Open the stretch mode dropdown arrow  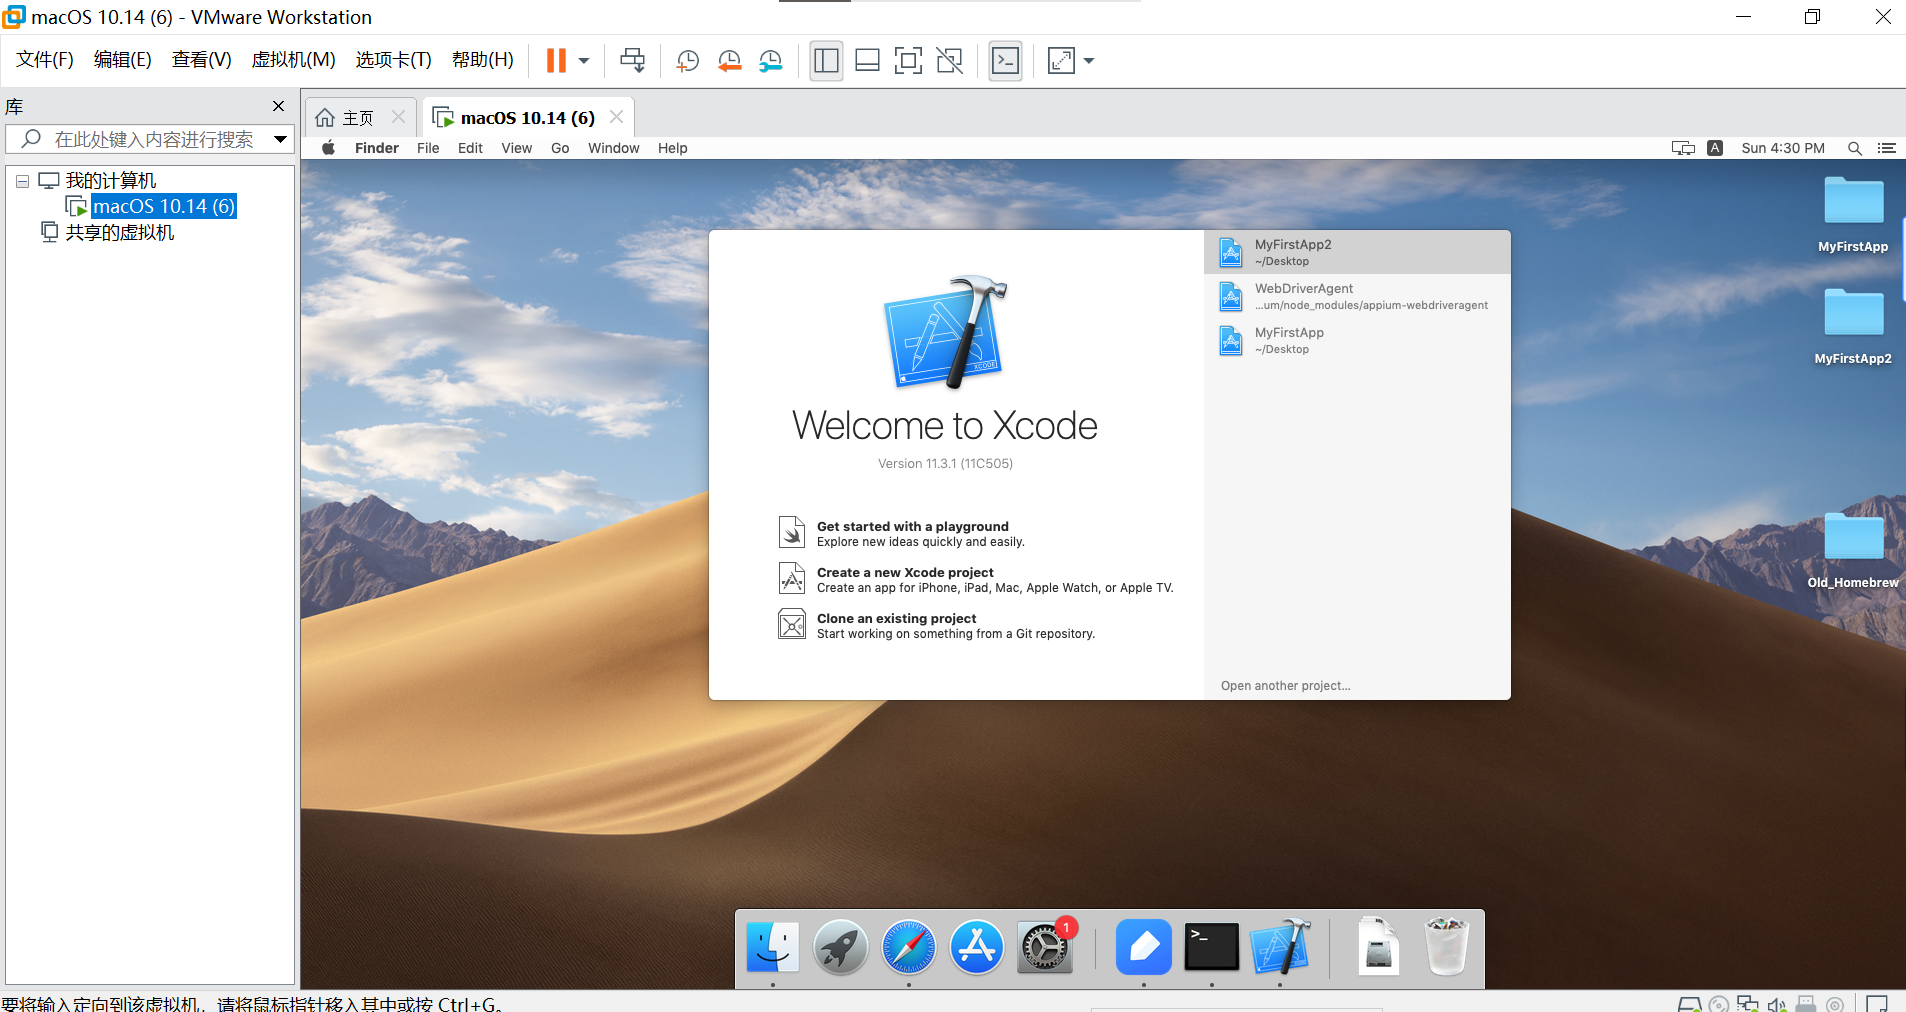1089,61
